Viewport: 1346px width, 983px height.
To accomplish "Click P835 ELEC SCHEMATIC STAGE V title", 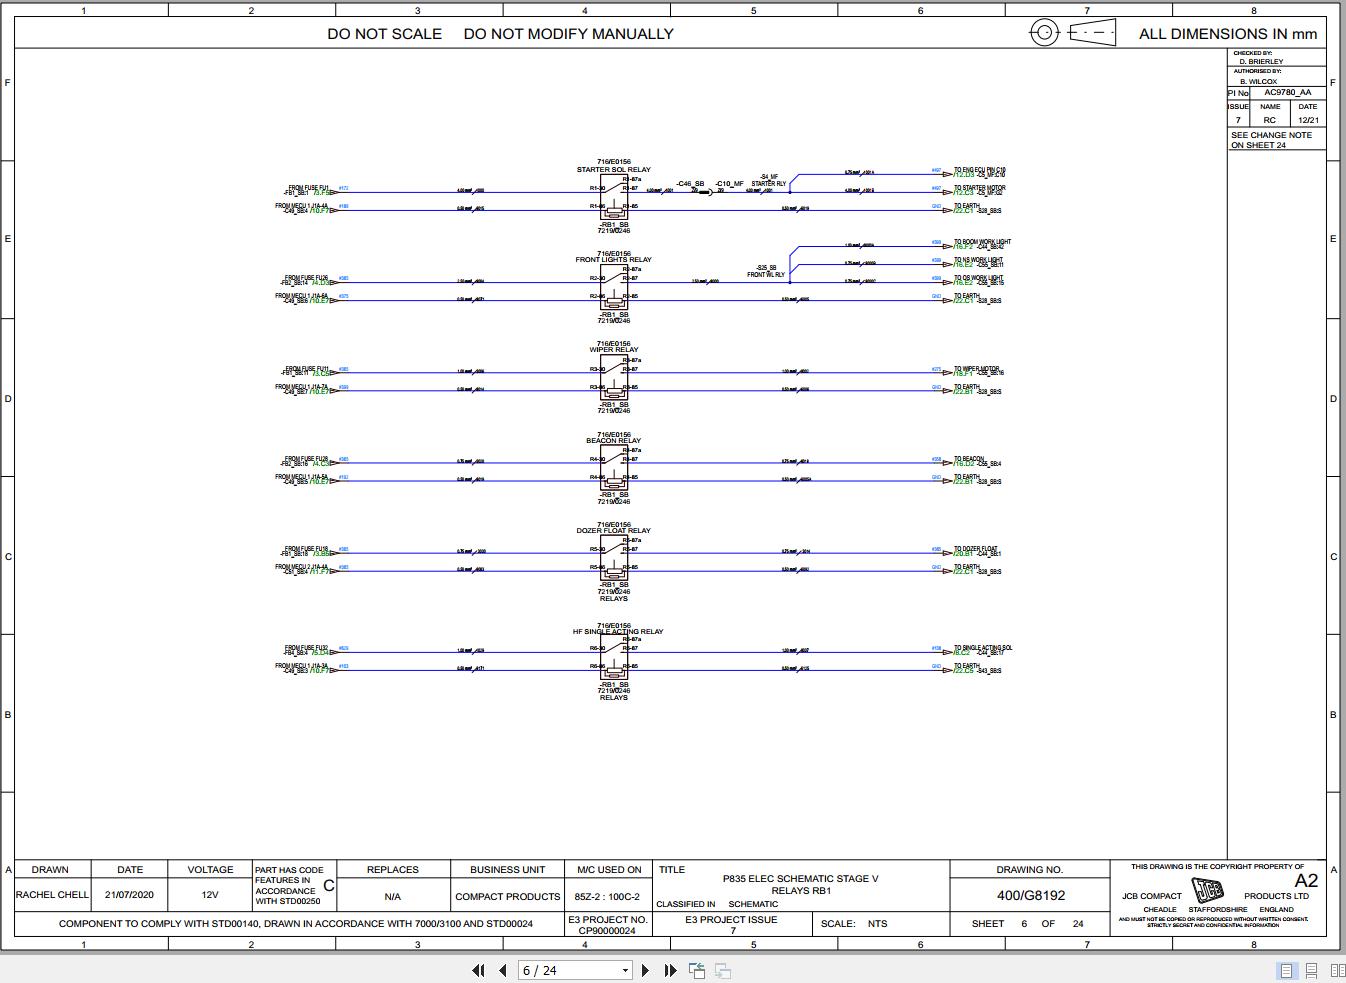I will tap(800, 879).
